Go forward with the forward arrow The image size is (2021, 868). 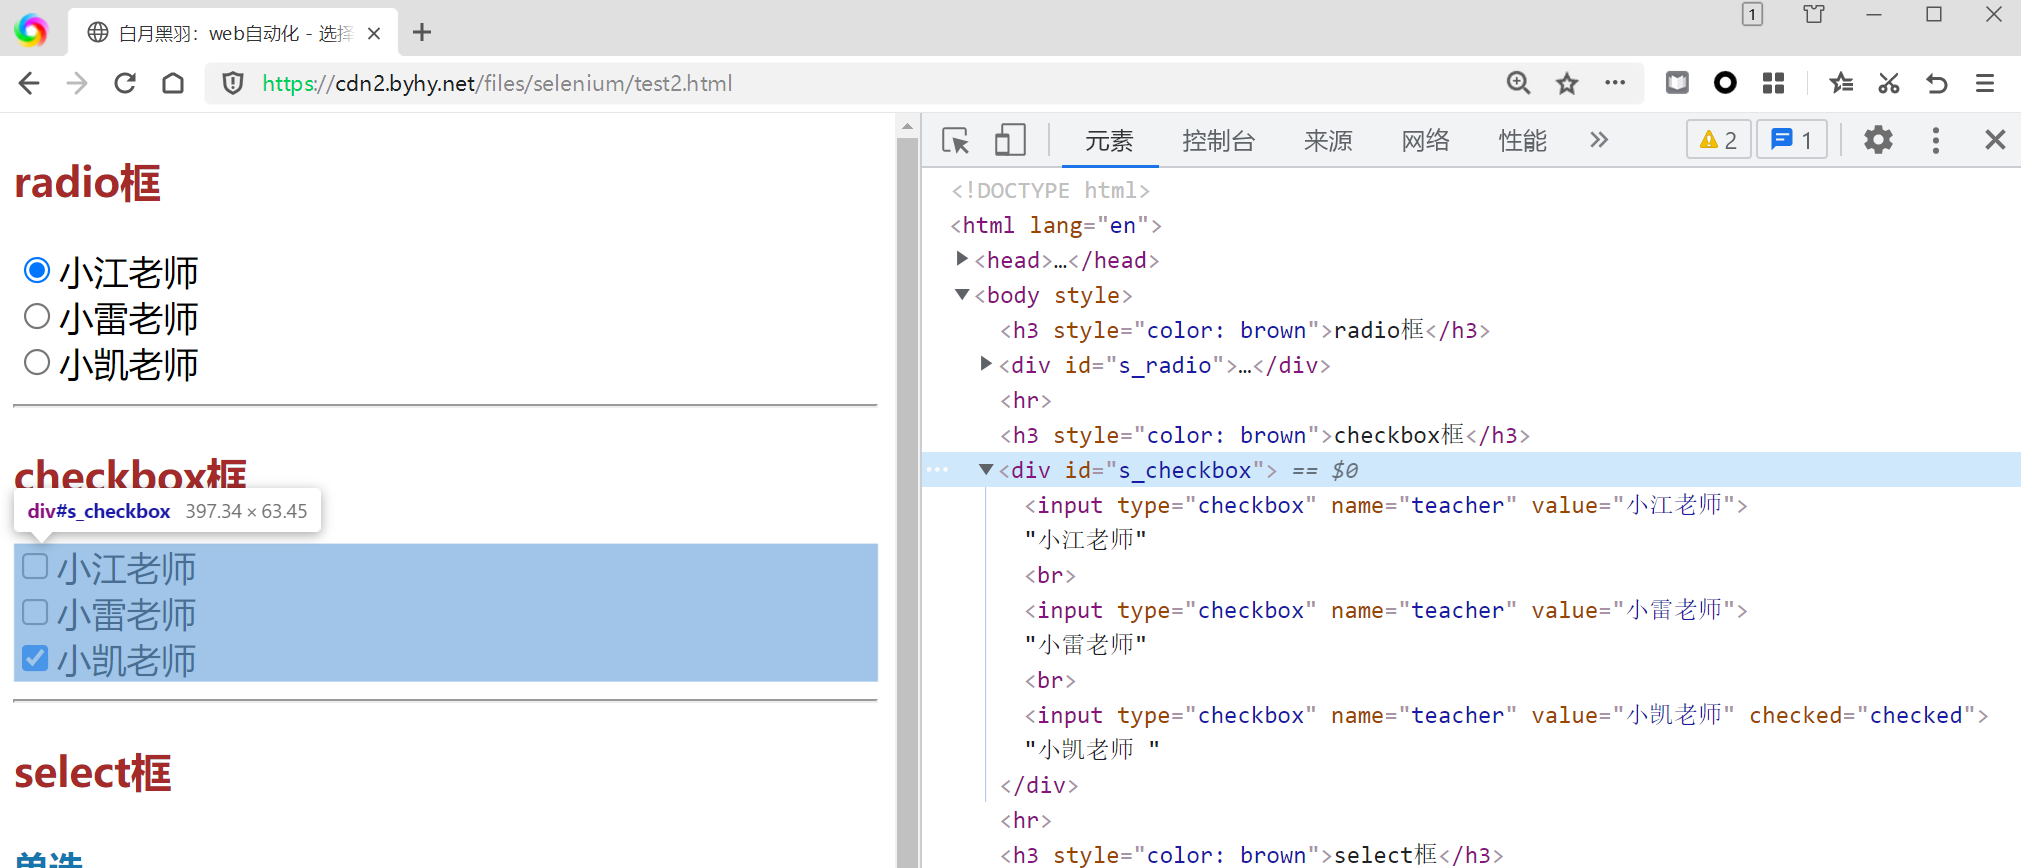tap(77, 83)
